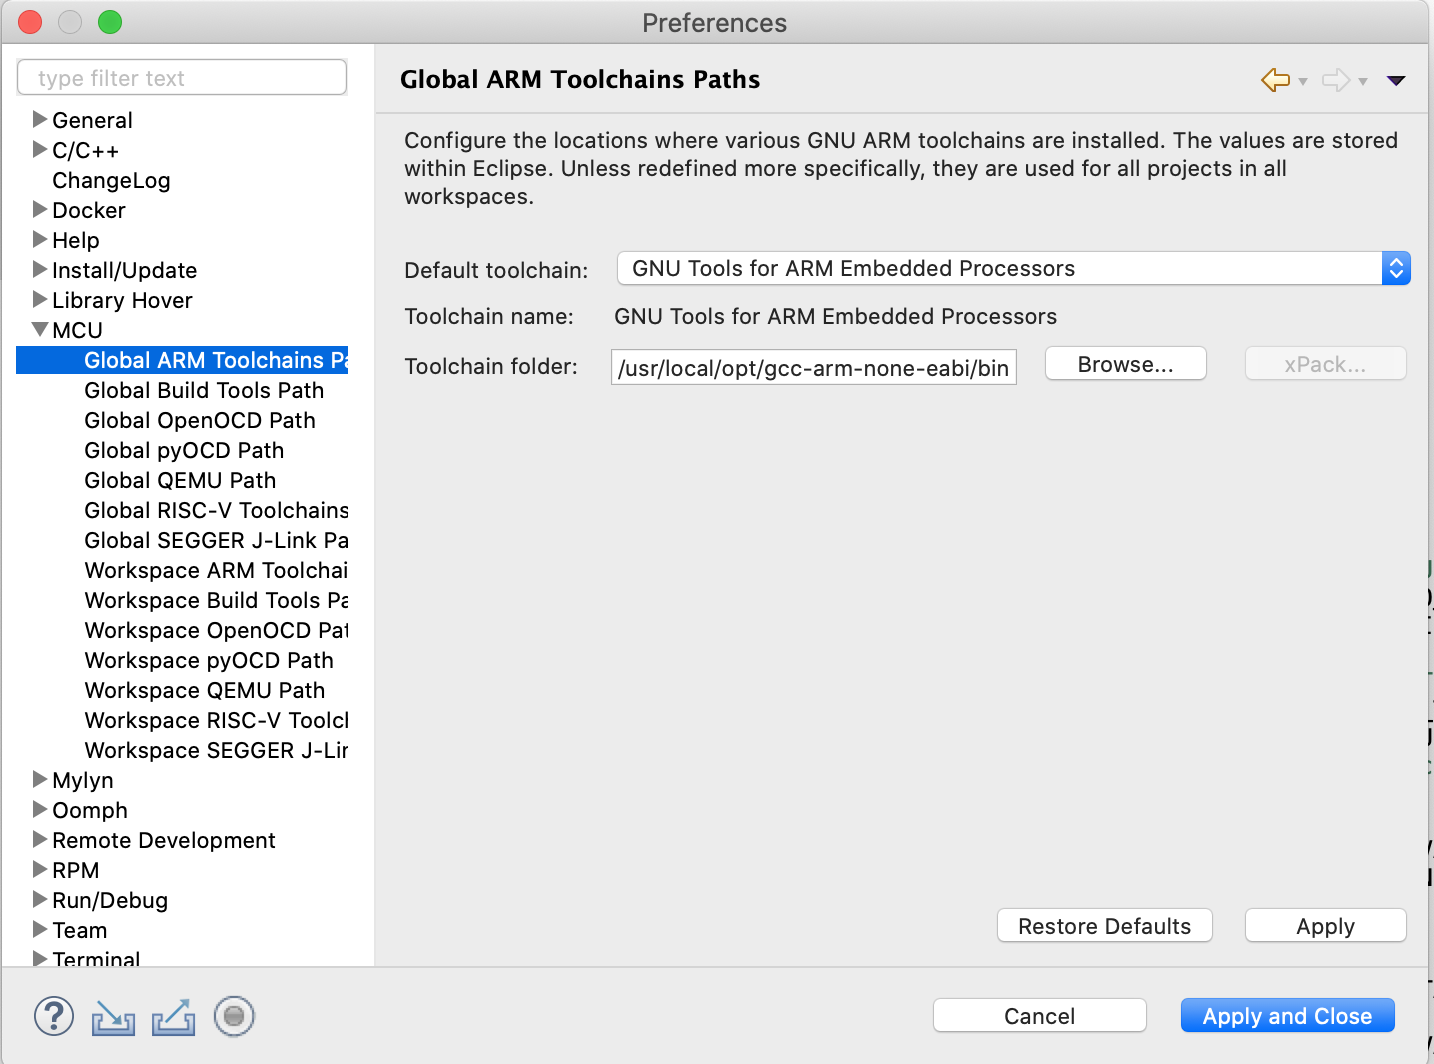The width and height of the screenshot is (1434, 1064).
Task: Click the Toolchain name value text
Action: pos(835,316)
